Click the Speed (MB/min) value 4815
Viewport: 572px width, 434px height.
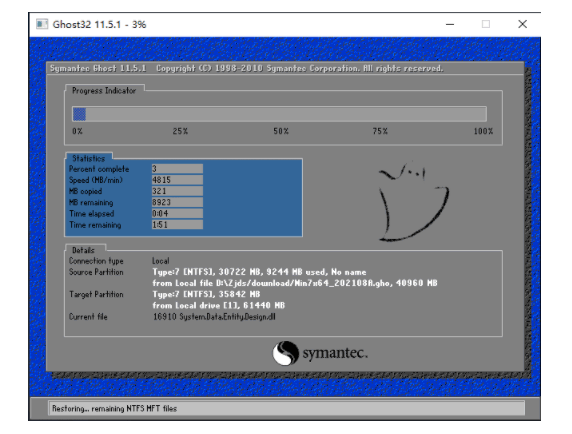pos(177,180)
